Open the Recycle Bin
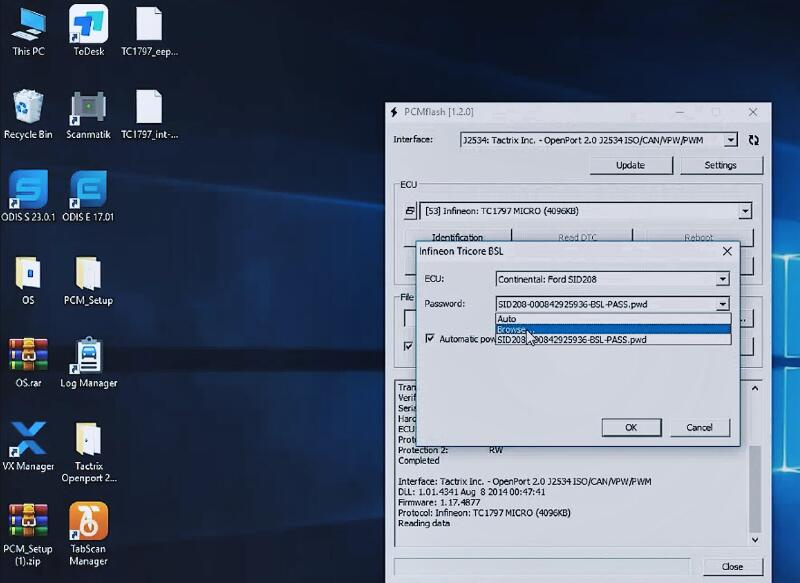Image resolution: width=800 pixels, height=583 pixels. (28, 108)
